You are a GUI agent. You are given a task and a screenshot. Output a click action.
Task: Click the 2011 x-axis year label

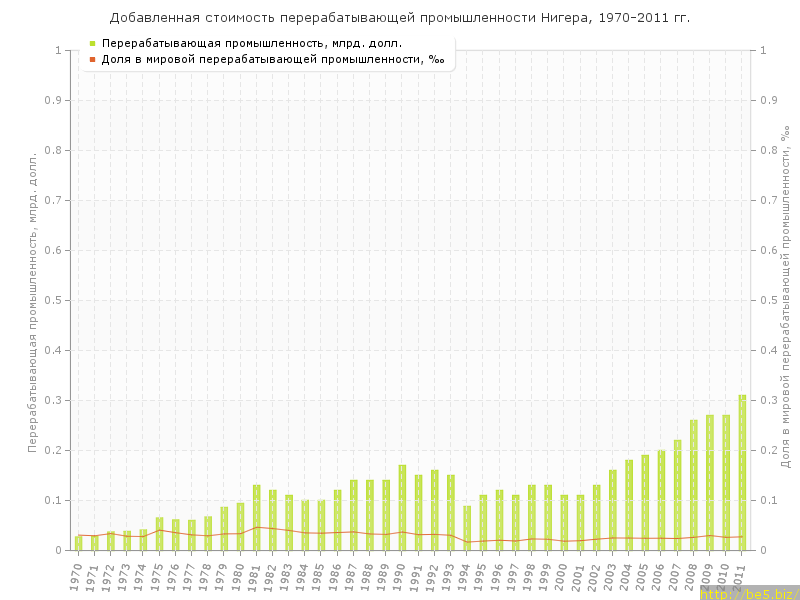[740, 576]
